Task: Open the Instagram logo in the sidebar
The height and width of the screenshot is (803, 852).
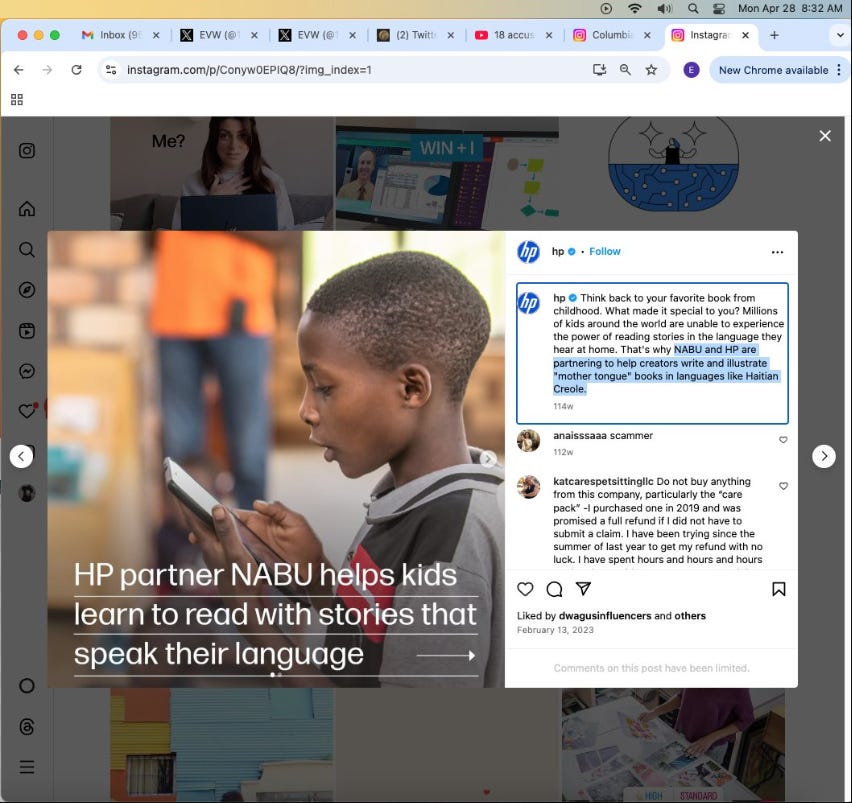Action: coord(27,150)
